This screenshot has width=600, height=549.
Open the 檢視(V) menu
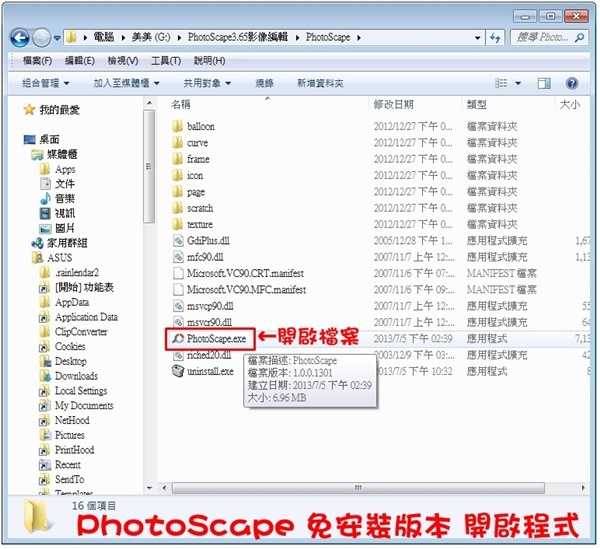pyautogui.click(x=123, y=61)
